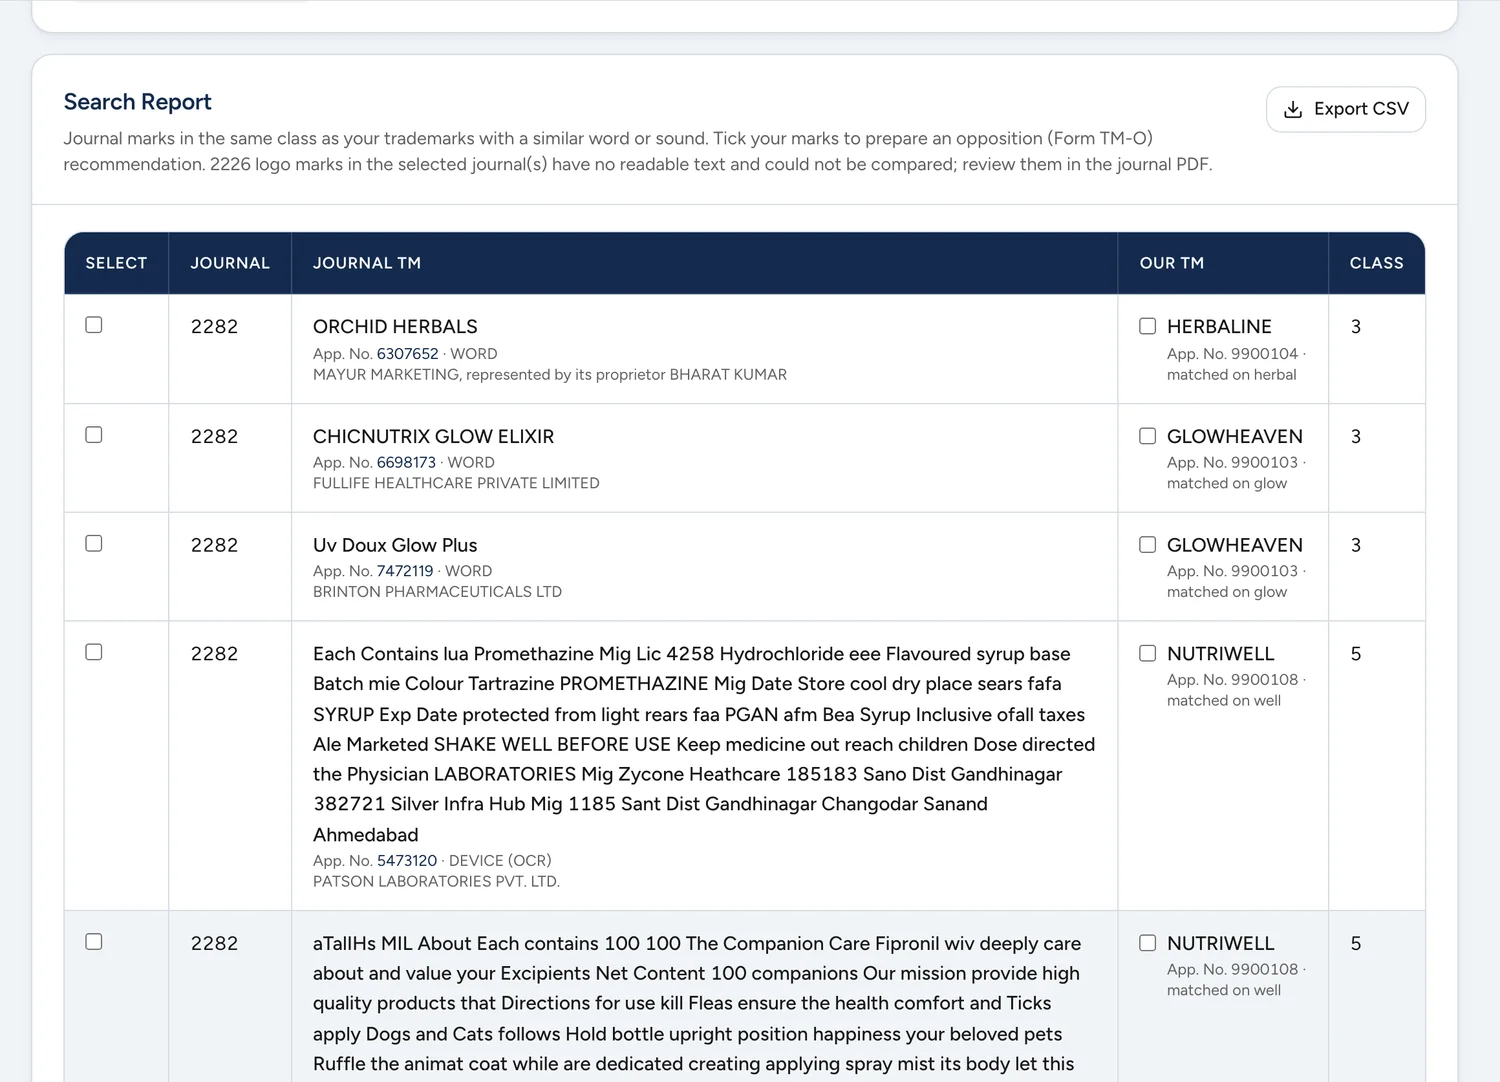This screenshot has height=1082, width=1500.
Task: Click FULLIFE HEALTHCARE PRIVATE LIMITED text
Action: [x=456, y=483]
